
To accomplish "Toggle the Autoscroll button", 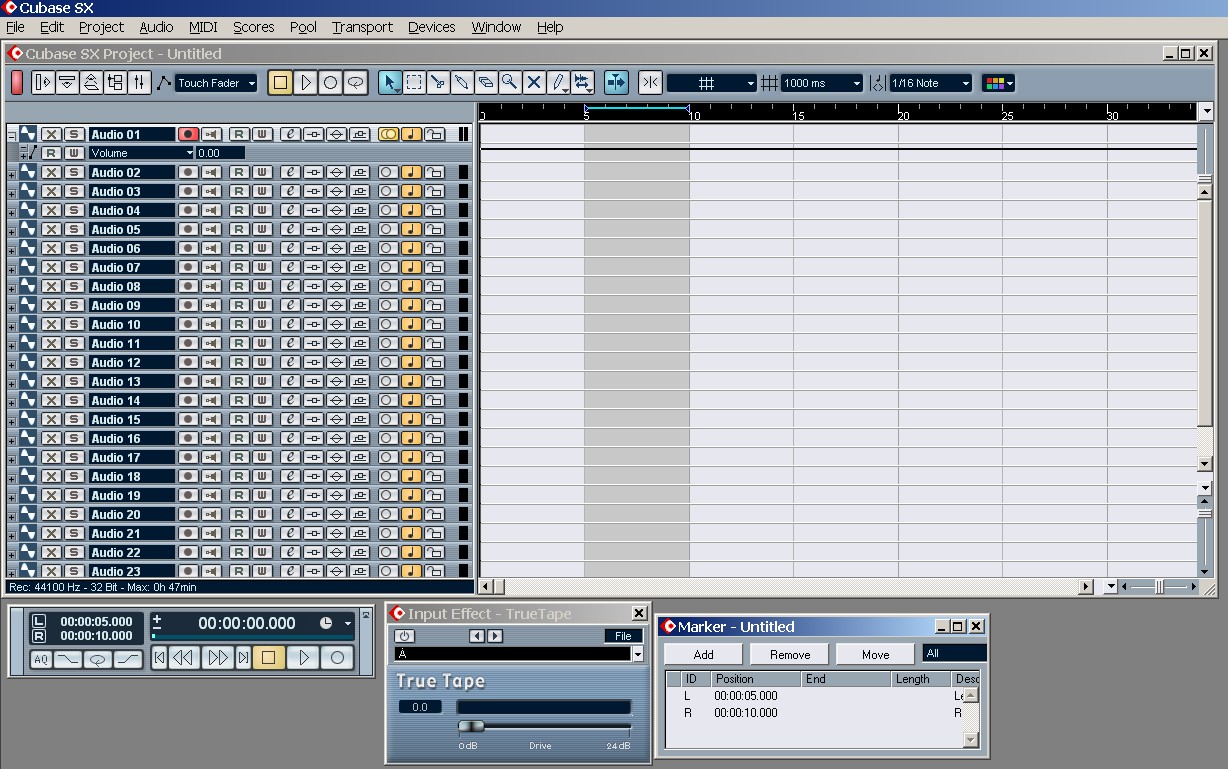I will click(616, 83).
